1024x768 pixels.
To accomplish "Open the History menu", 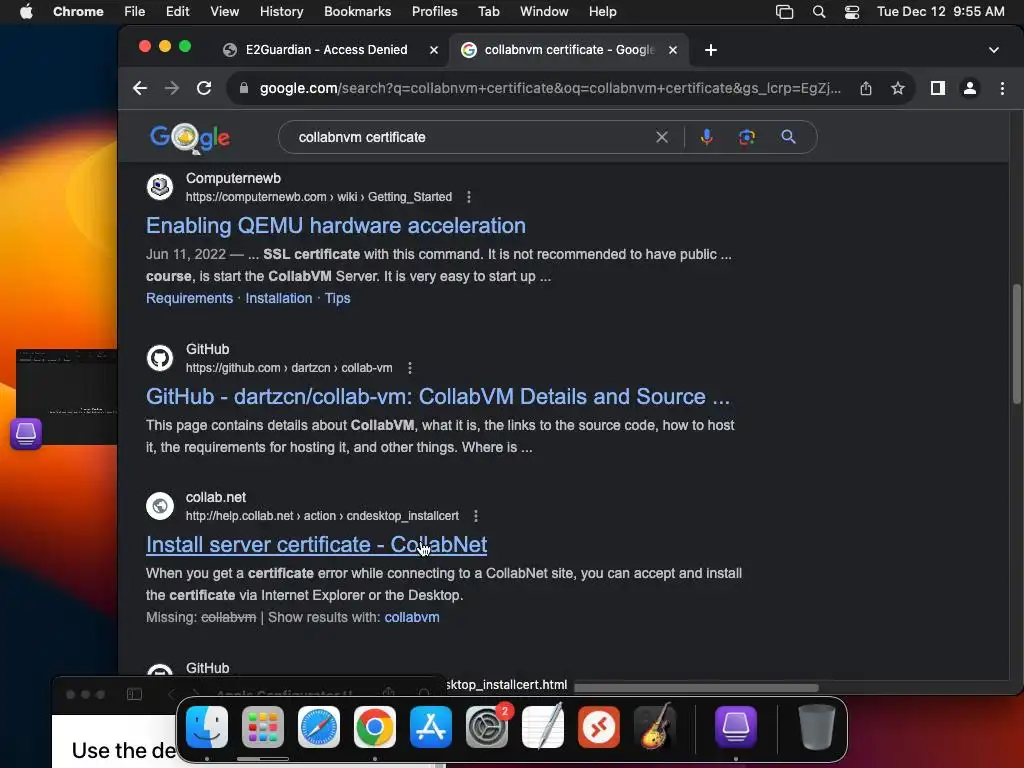I will (x=281, y=12).
